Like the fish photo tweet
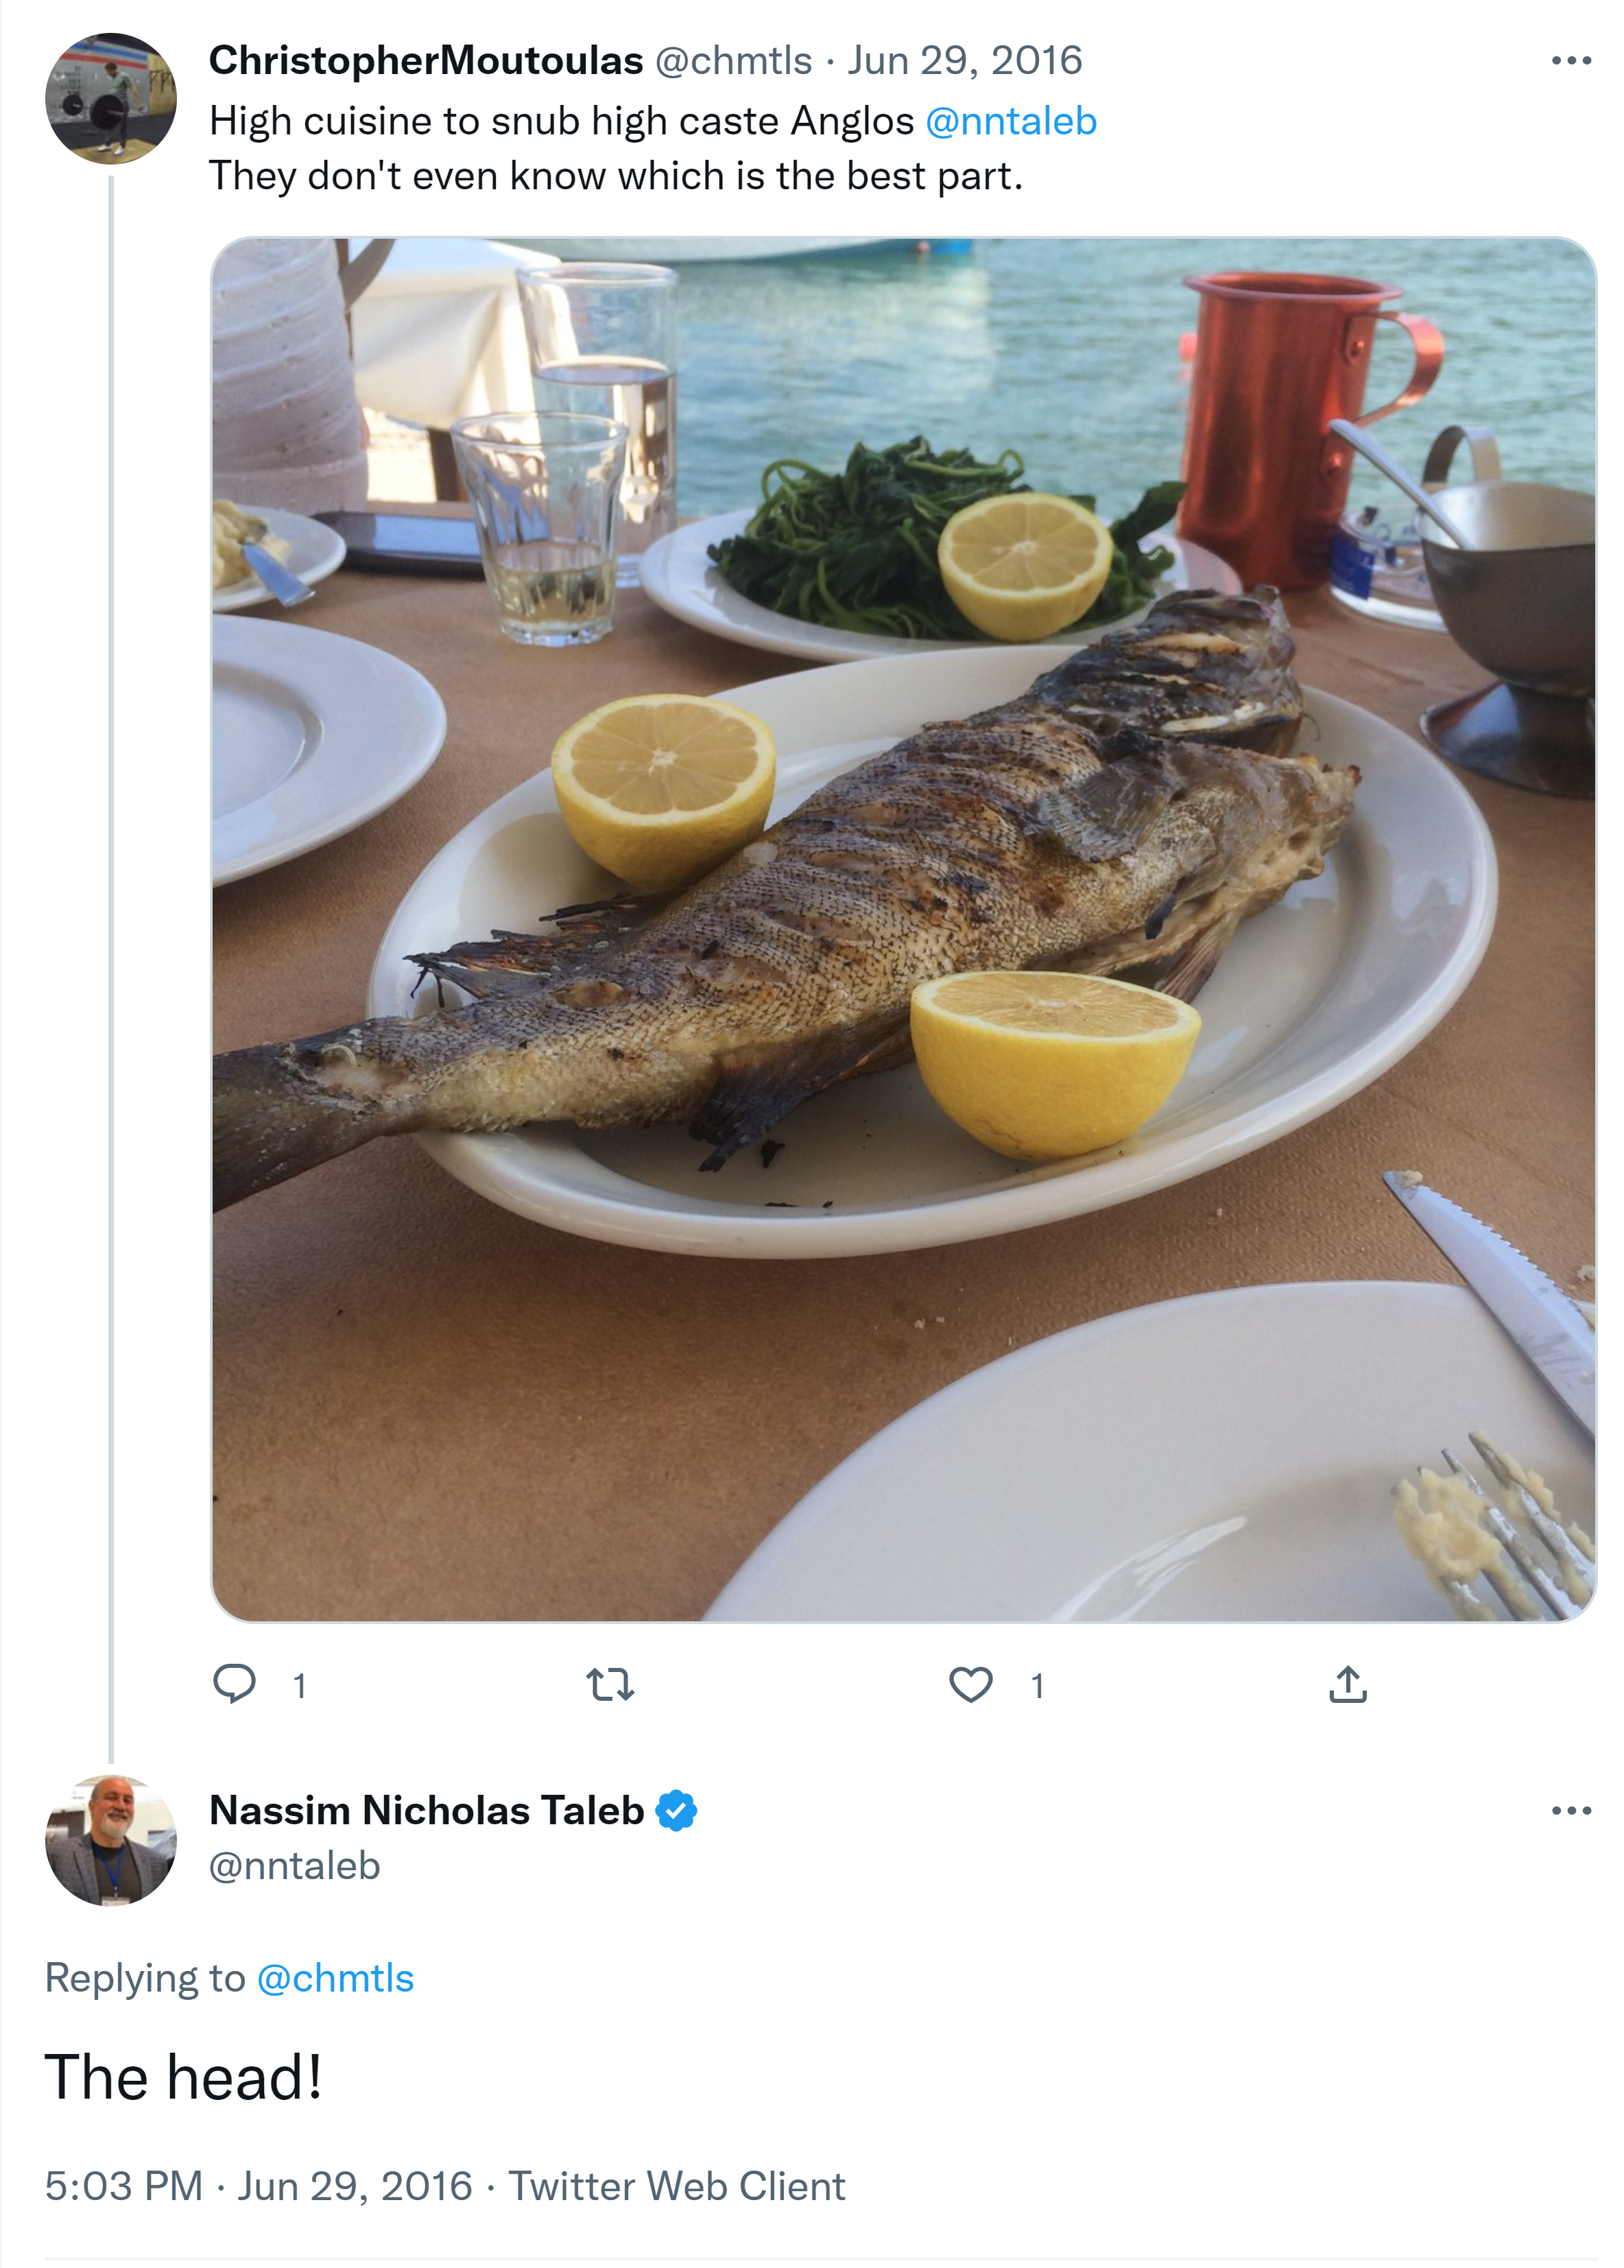Image resolution: width=1624 pixels, height=2268 pixels. 970,1684
